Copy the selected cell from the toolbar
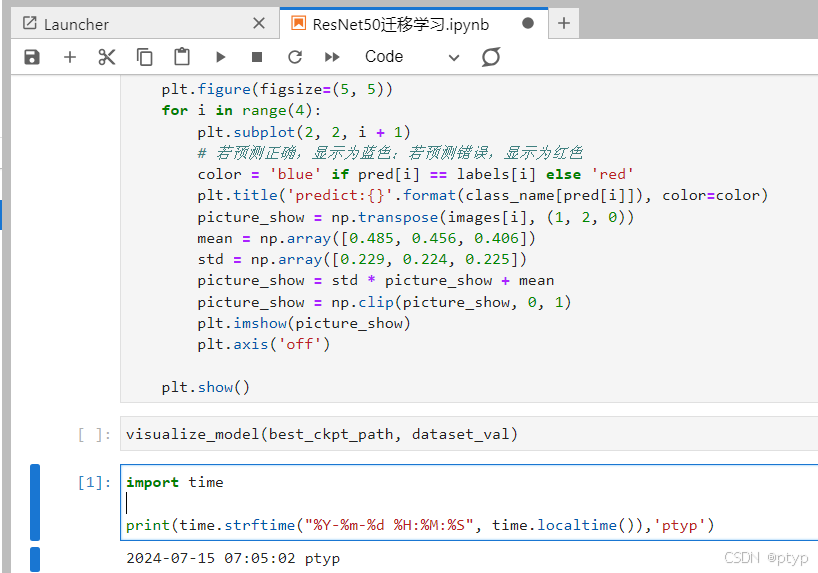 pos(145,57)
